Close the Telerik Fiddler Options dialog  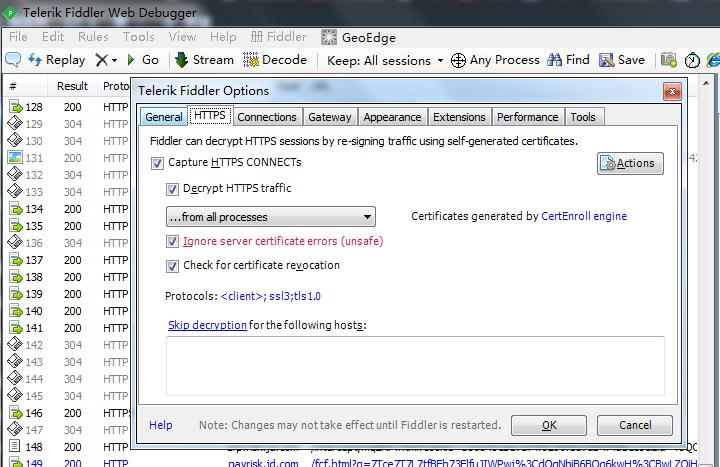pyautogui.click(x=672, y=91)
